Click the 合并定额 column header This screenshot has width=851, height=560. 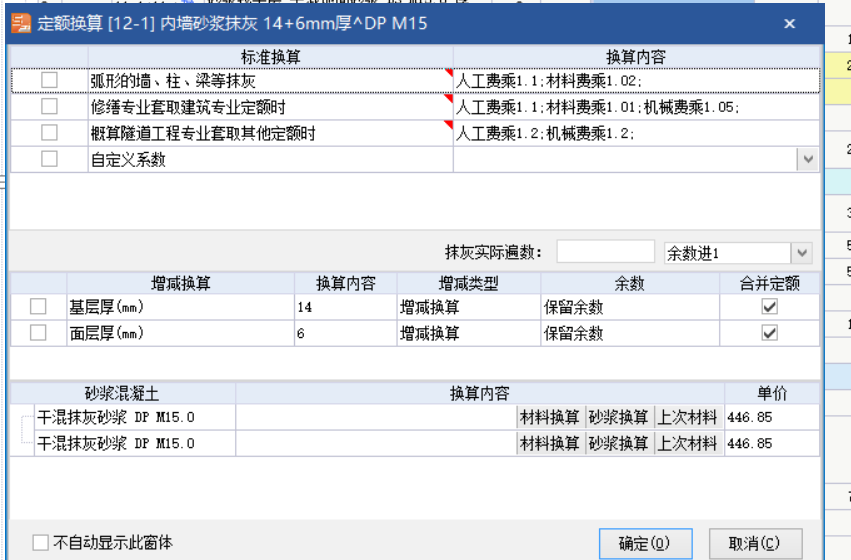pyautogui.click(x=770, y=283)
